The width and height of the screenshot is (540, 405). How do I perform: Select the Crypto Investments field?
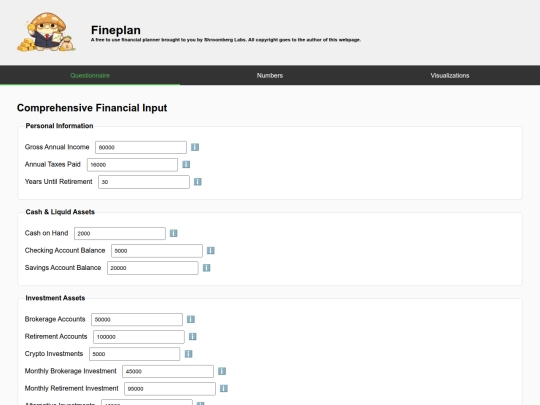click(134, 354)
